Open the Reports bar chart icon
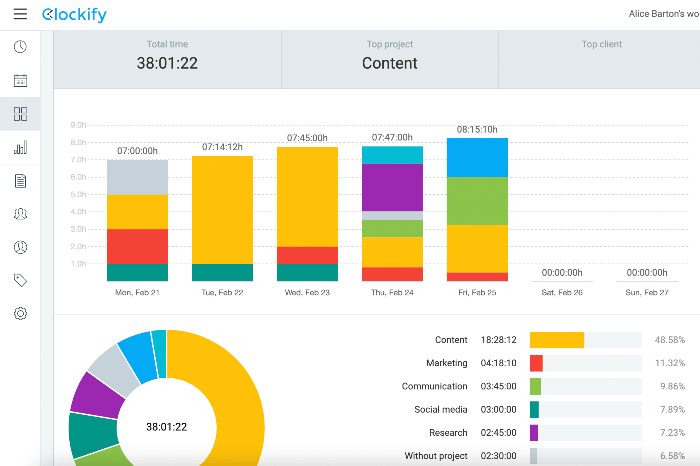Viewport: 700px width, 466px height. (x=20, y=147)
